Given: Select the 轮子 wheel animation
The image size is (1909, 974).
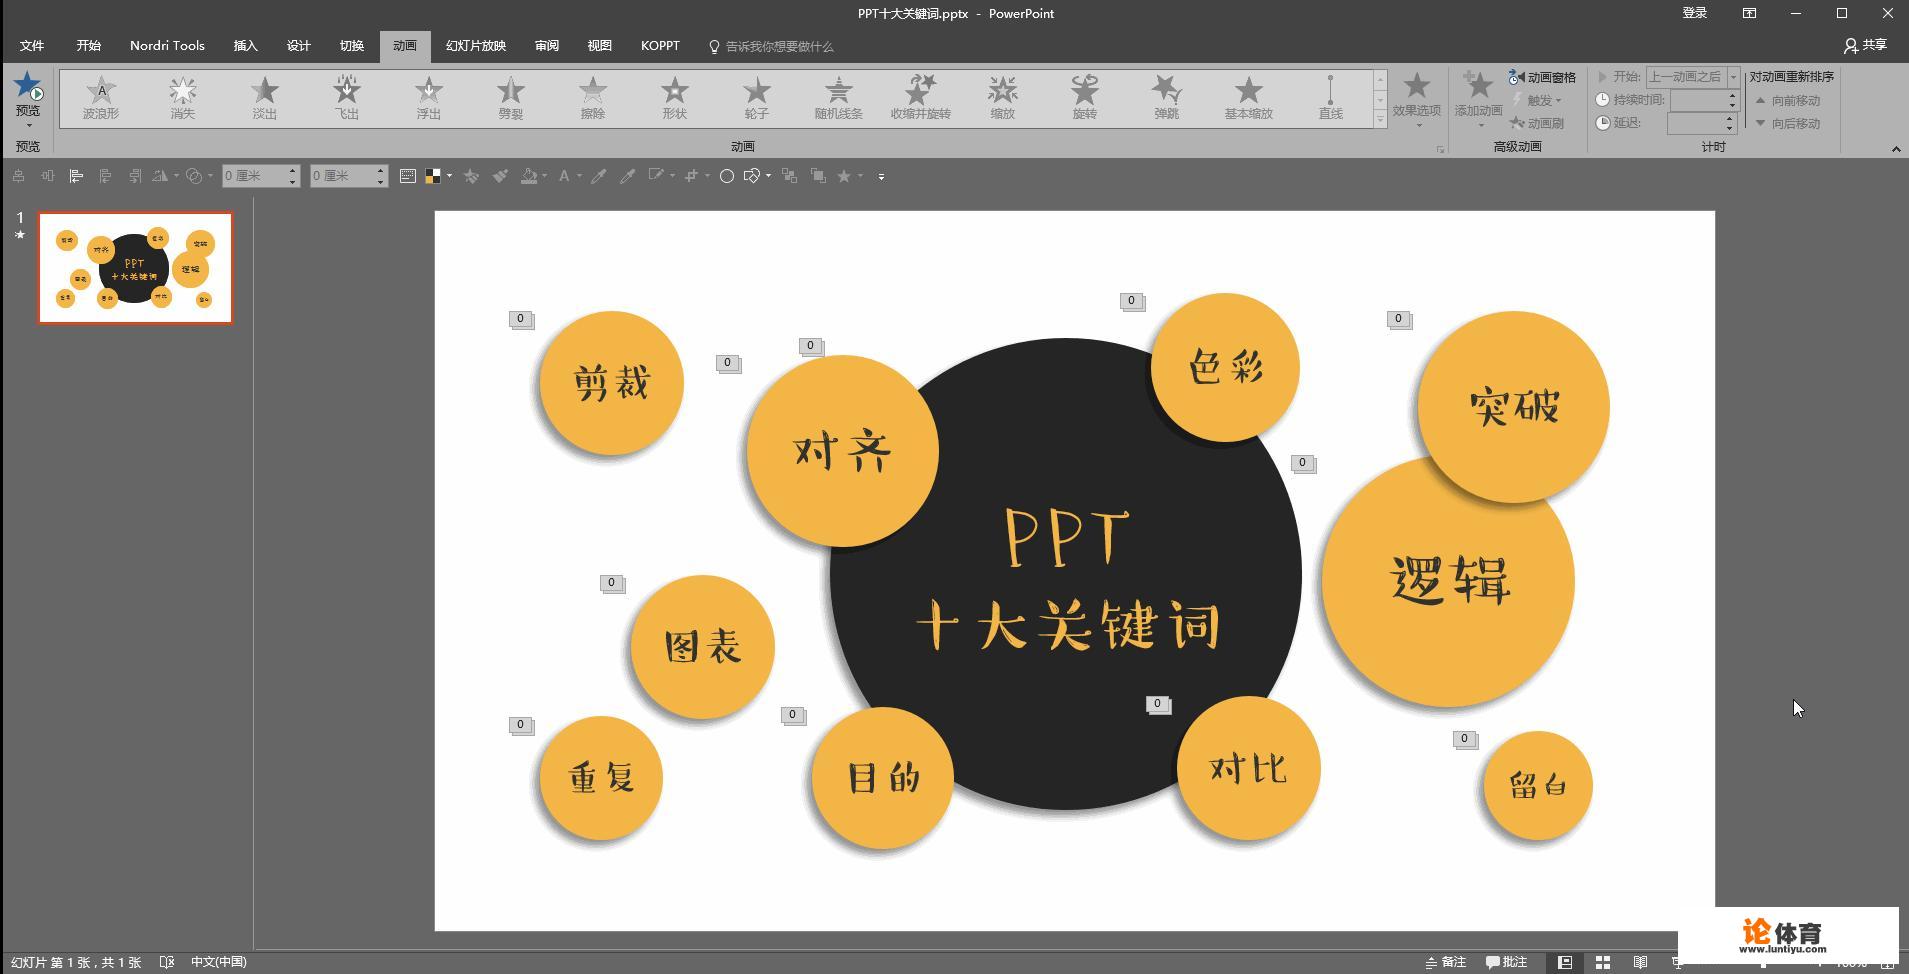Looking at the screenshot, I should 757,98.
